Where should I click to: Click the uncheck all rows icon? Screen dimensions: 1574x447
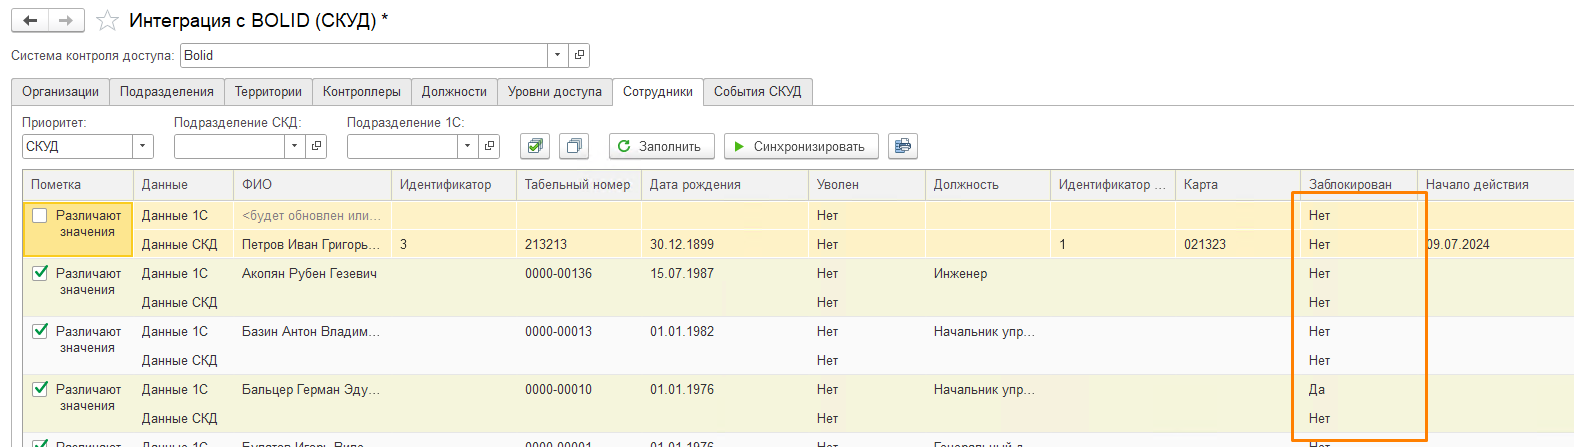[574, 146]
